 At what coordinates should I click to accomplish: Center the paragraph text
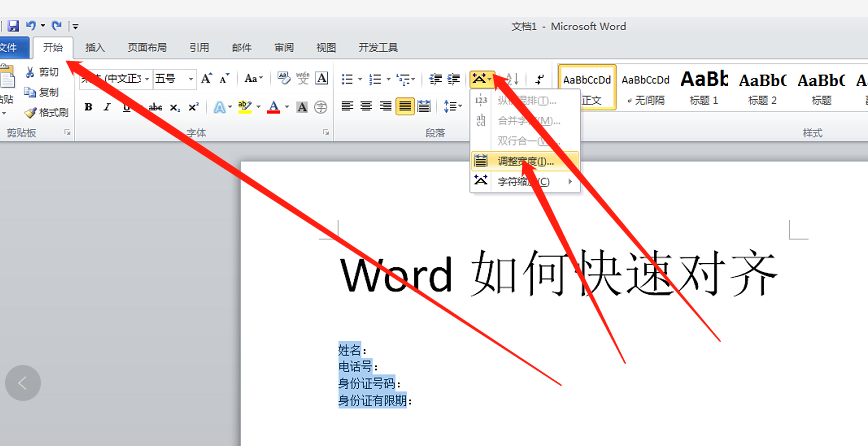[x=366, y=106]
